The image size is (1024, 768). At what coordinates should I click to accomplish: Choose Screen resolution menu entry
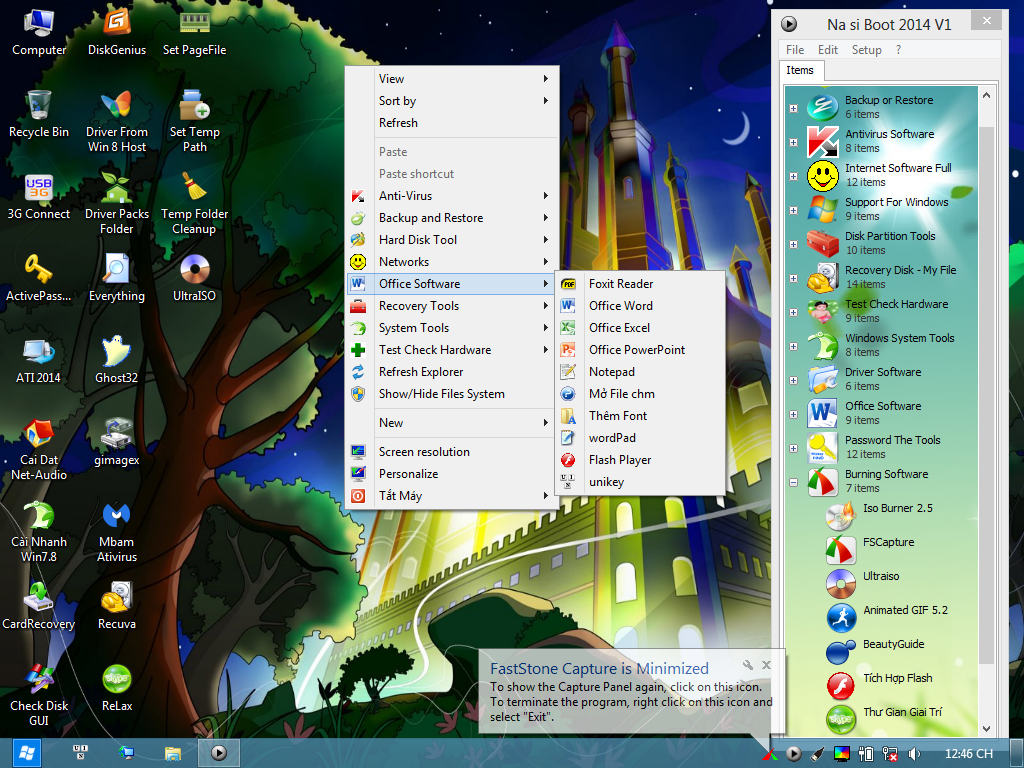452,452
